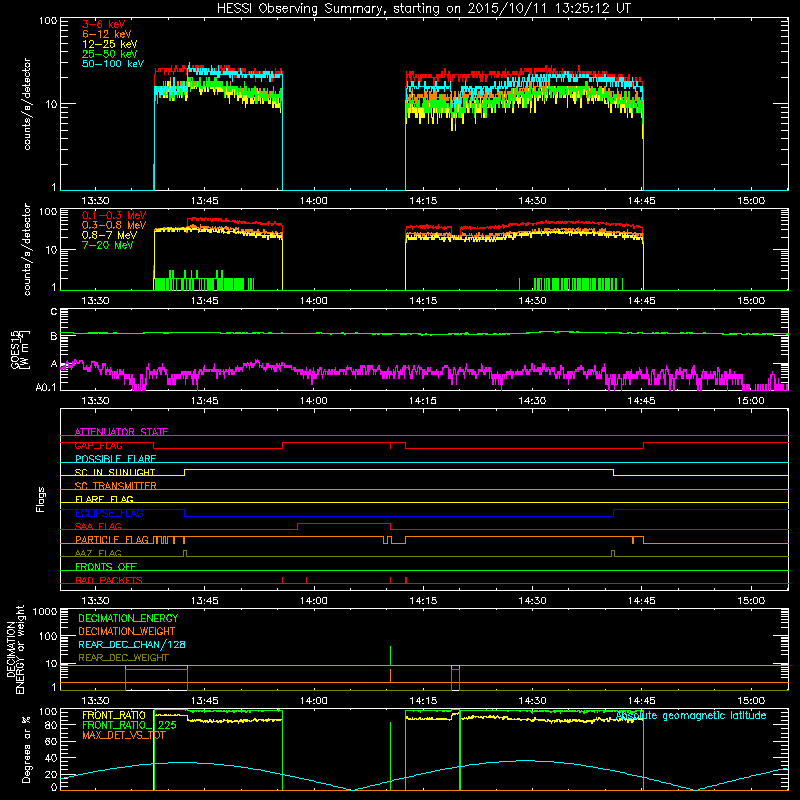Click the Absolute geomagnetic latitude label

point(691,715)
